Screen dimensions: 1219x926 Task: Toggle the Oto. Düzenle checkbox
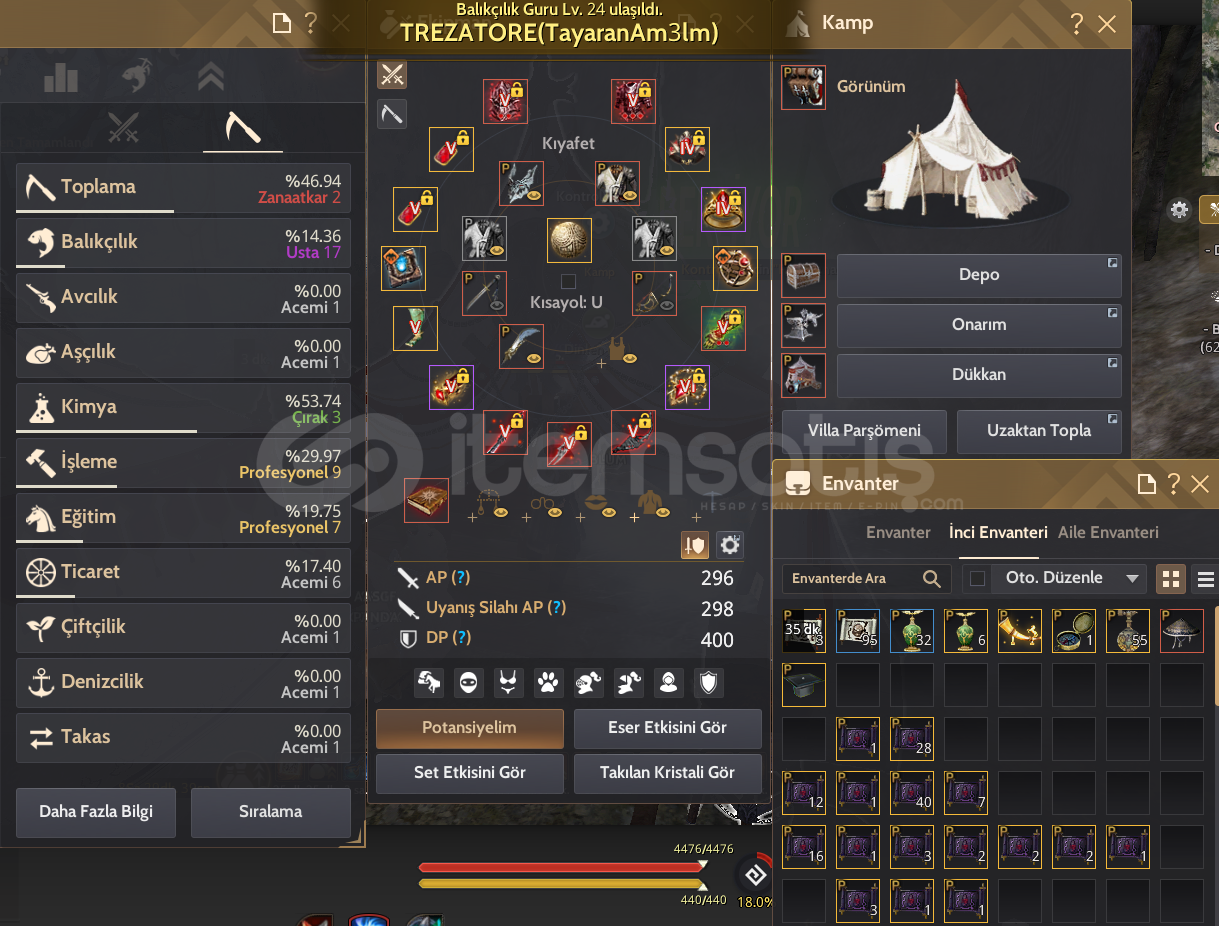(978, 578)
